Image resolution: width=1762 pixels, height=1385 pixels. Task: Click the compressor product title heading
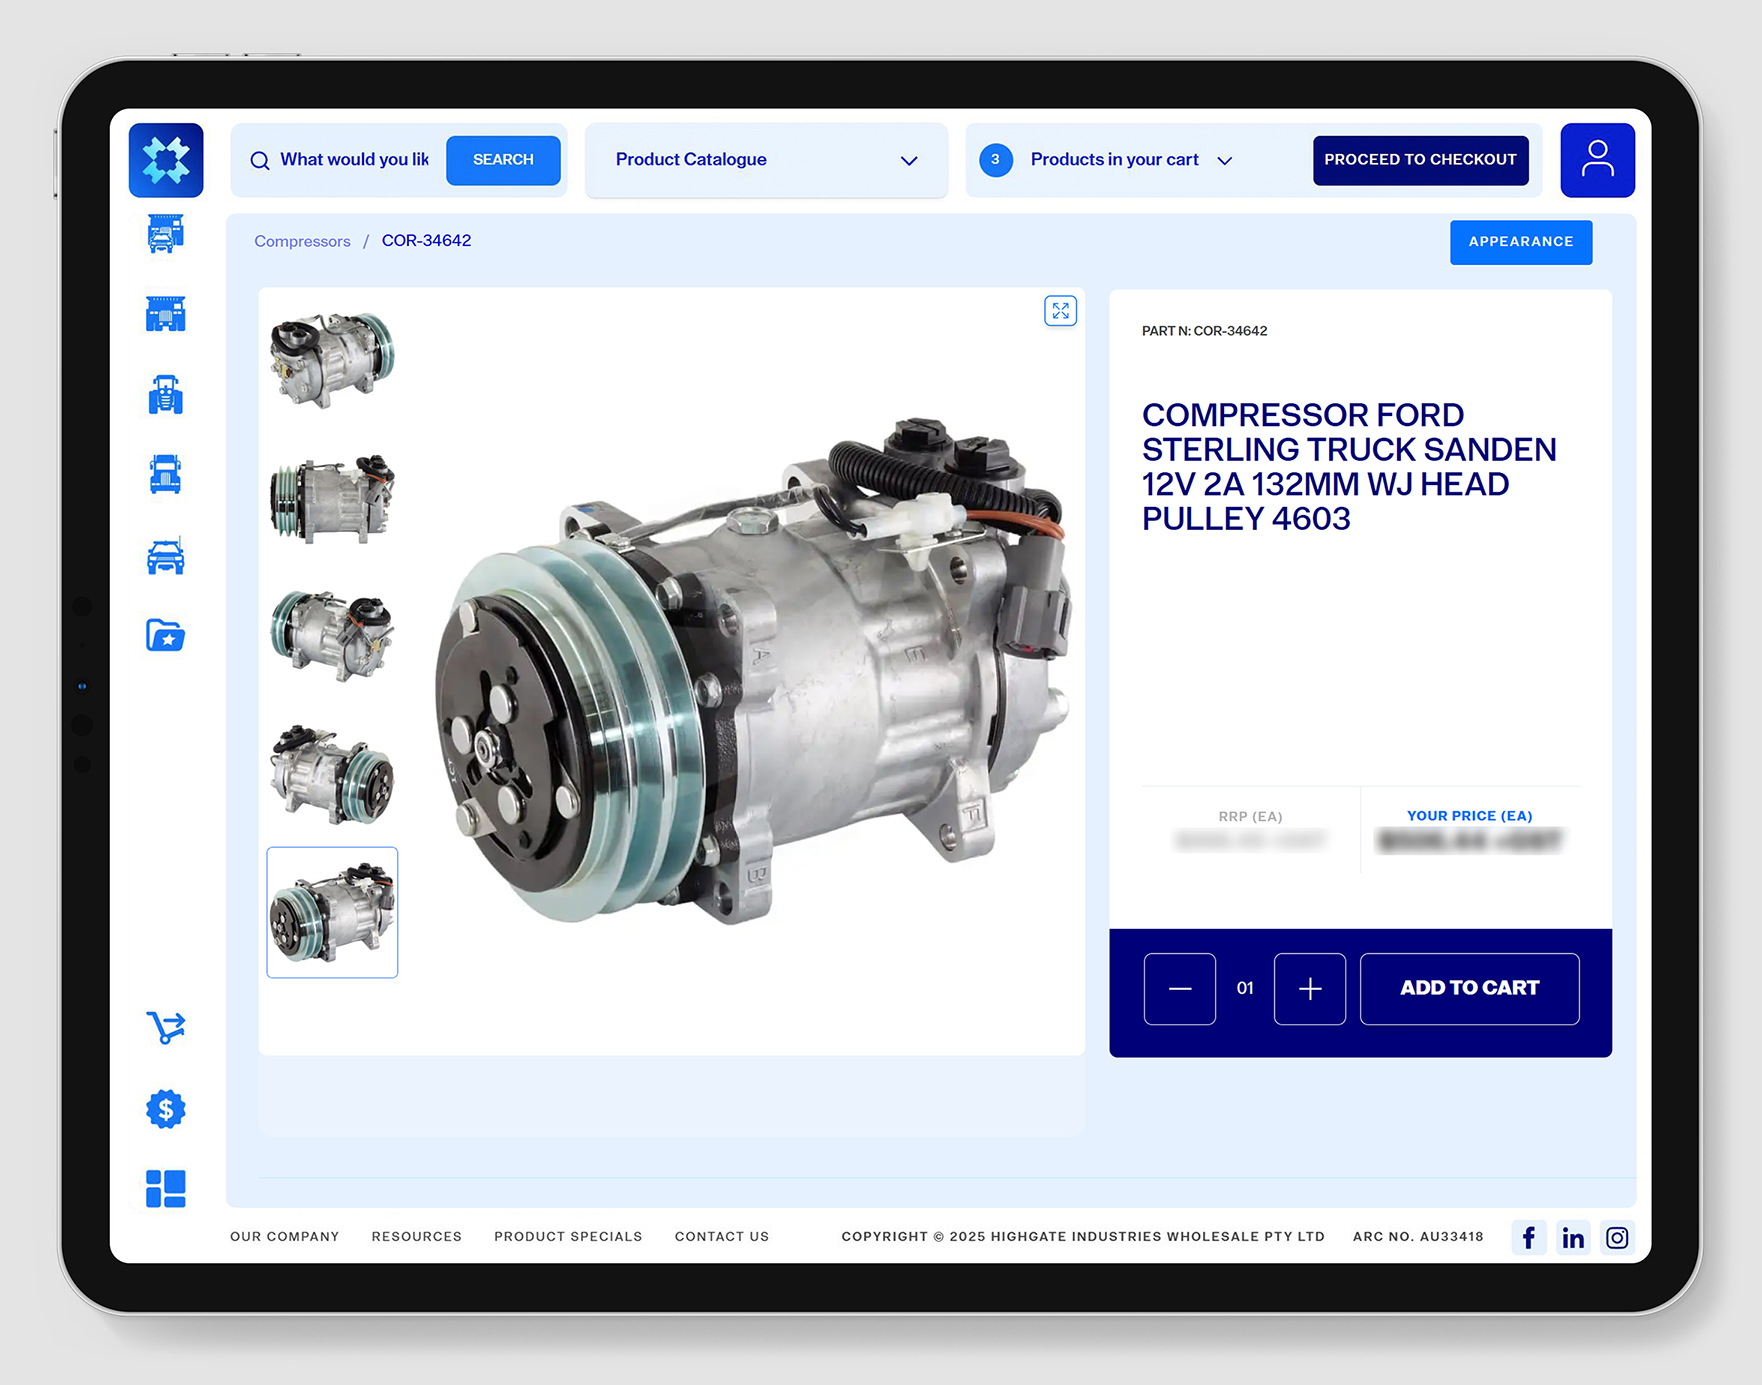[x=1349, y=467]
